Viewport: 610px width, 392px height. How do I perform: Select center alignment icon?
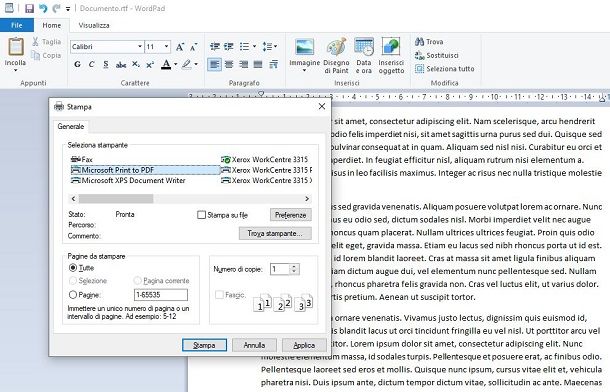click(x=229, y=64)
